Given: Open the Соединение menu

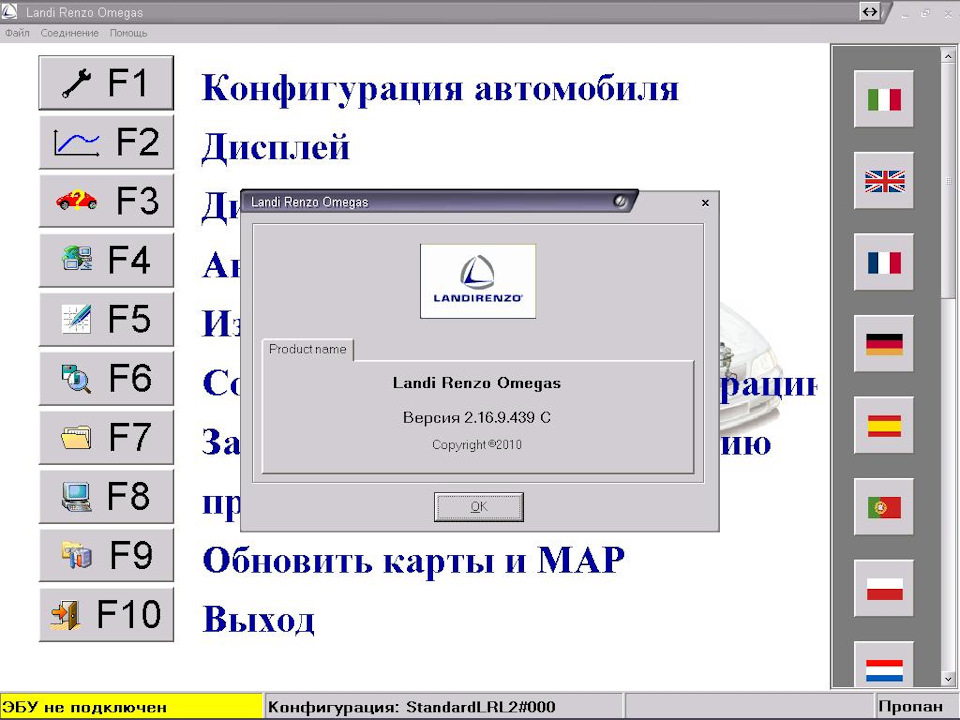Looking at the screenshot, I should pos(69,33).
